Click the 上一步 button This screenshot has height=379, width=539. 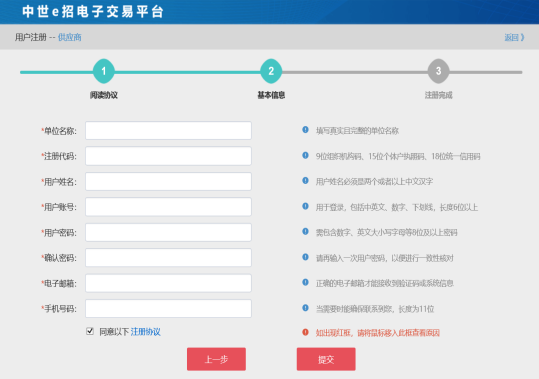click(216, 359)
